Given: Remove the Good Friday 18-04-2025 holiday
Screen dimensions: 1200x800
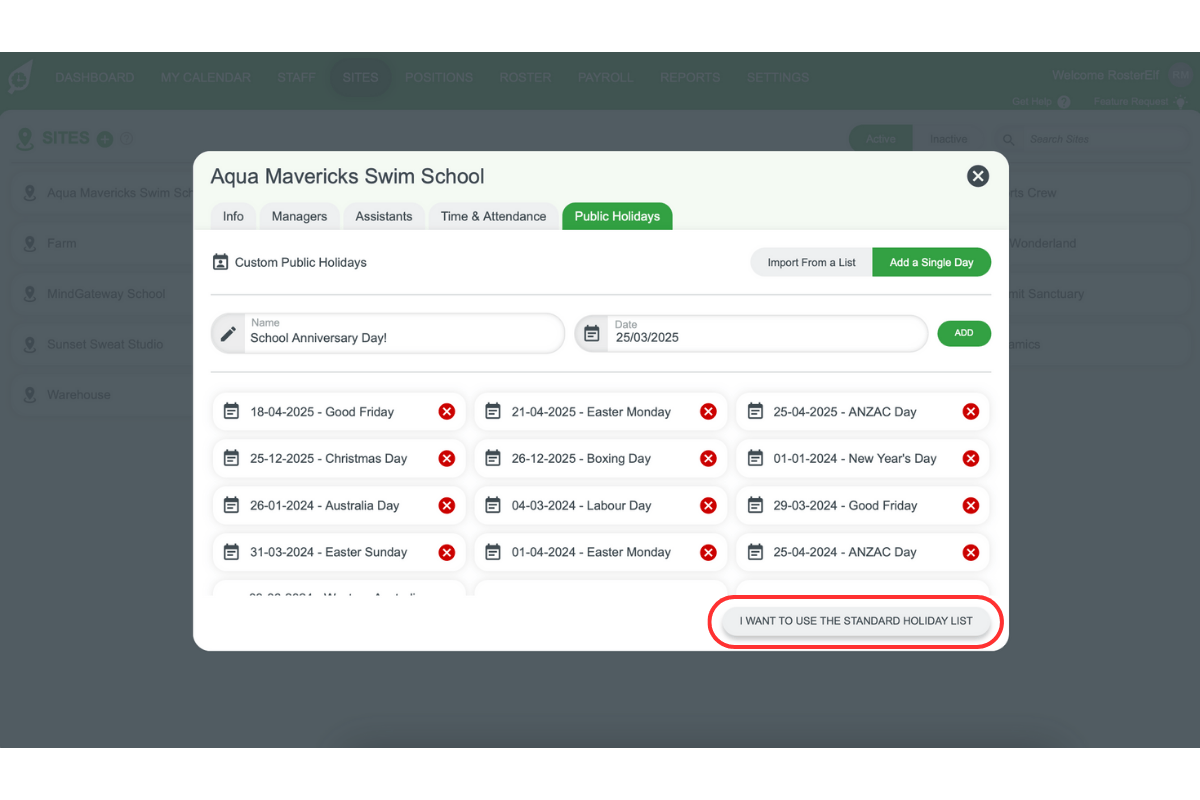Looking at the screenshot, I should 447,412.
